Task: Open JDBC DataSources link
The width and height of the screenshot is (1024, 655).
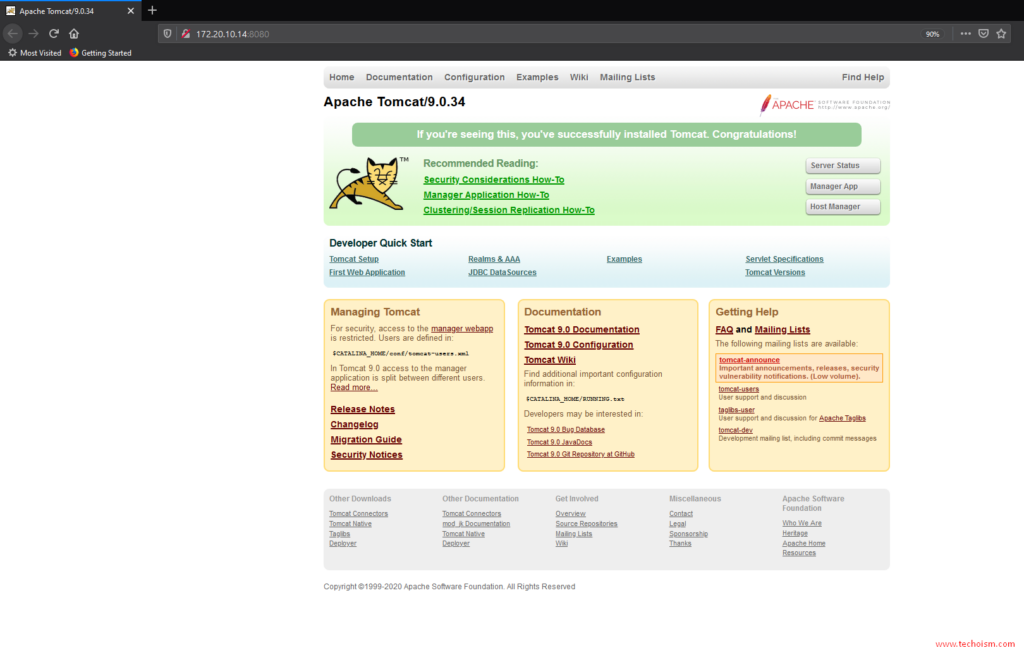Action: coord(502,272)
